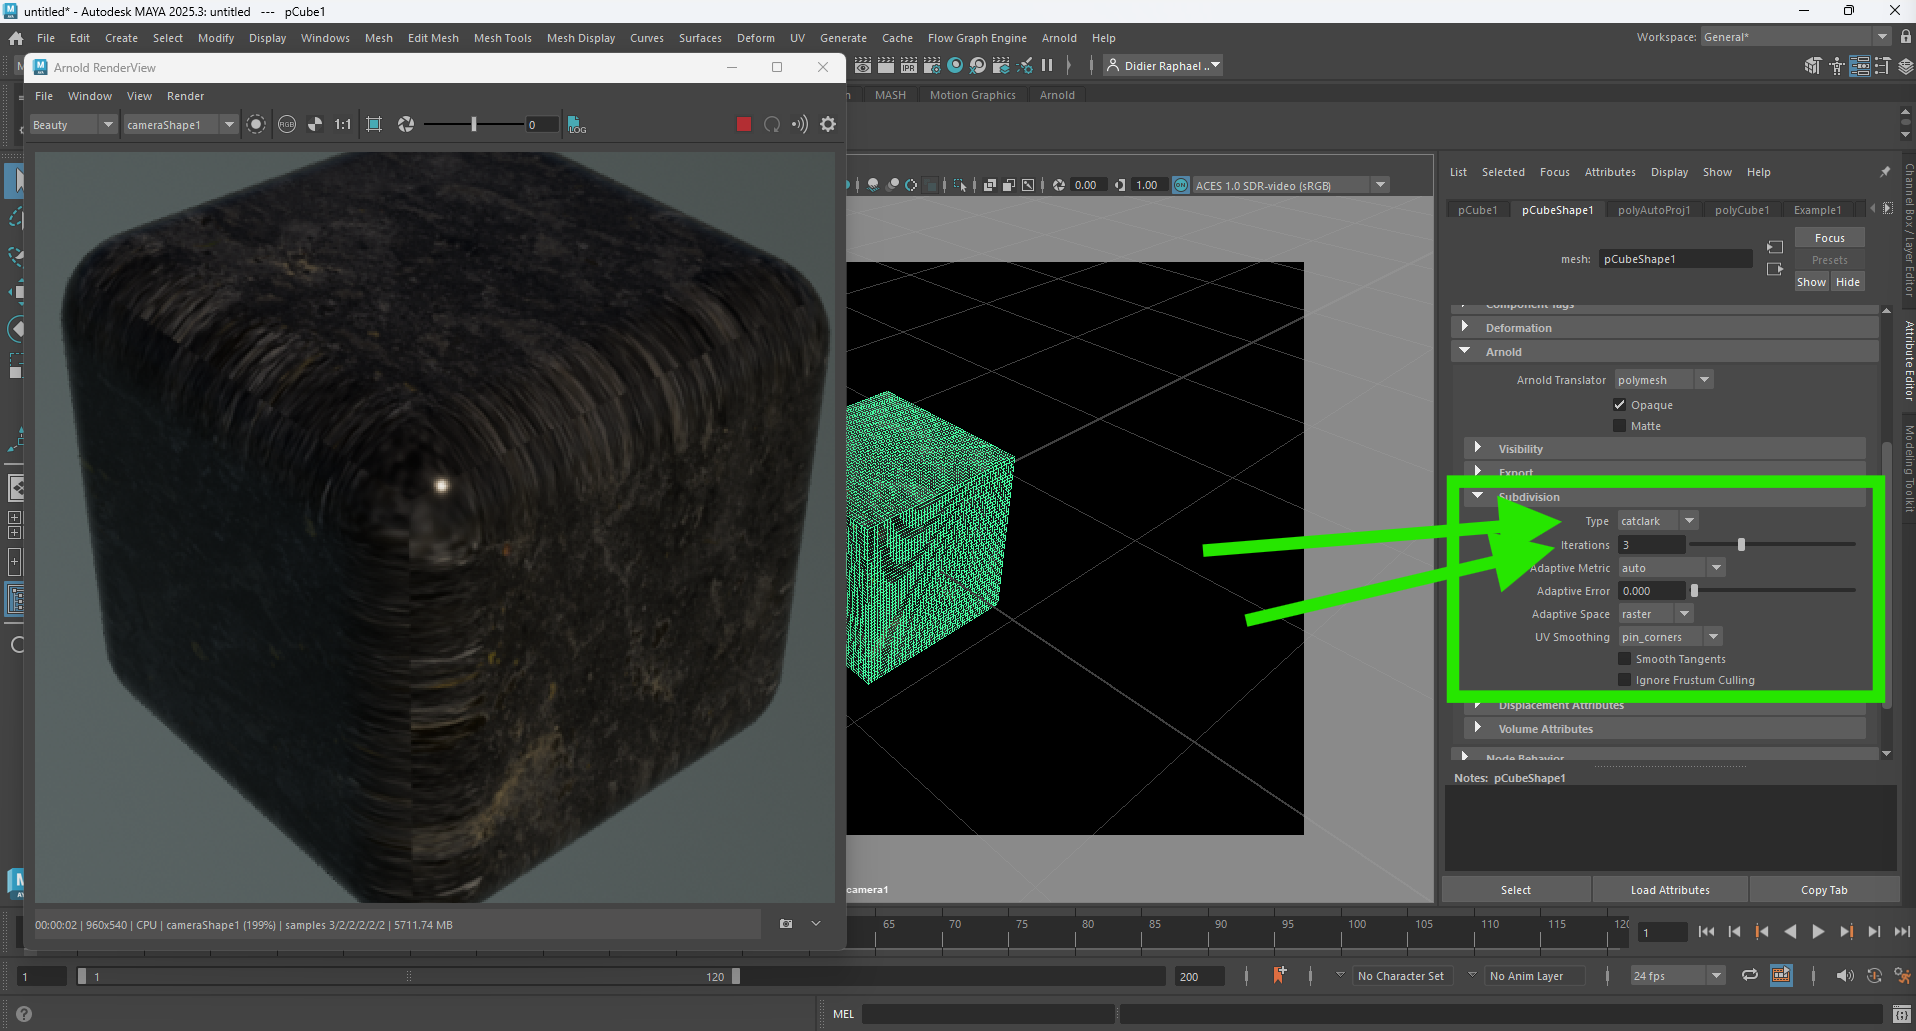Enable the Smooth Tangents checkbox
1916x1031 pixels.
click(x=1625, y=658)
